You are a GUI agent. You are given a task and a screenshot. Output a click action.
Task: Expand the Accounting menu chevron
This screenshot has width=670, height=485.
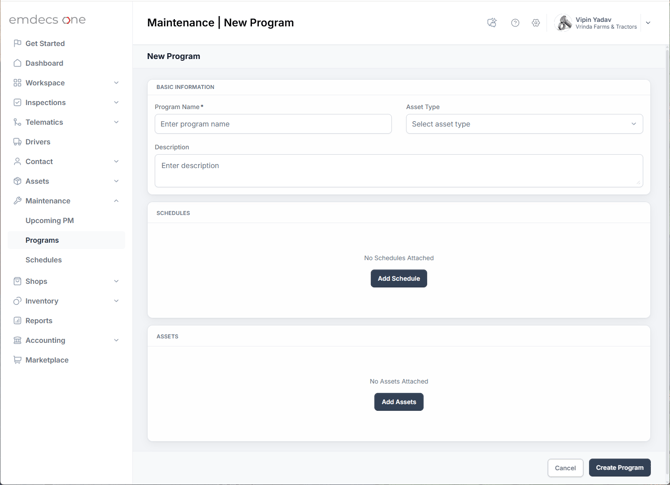[116, 340]
